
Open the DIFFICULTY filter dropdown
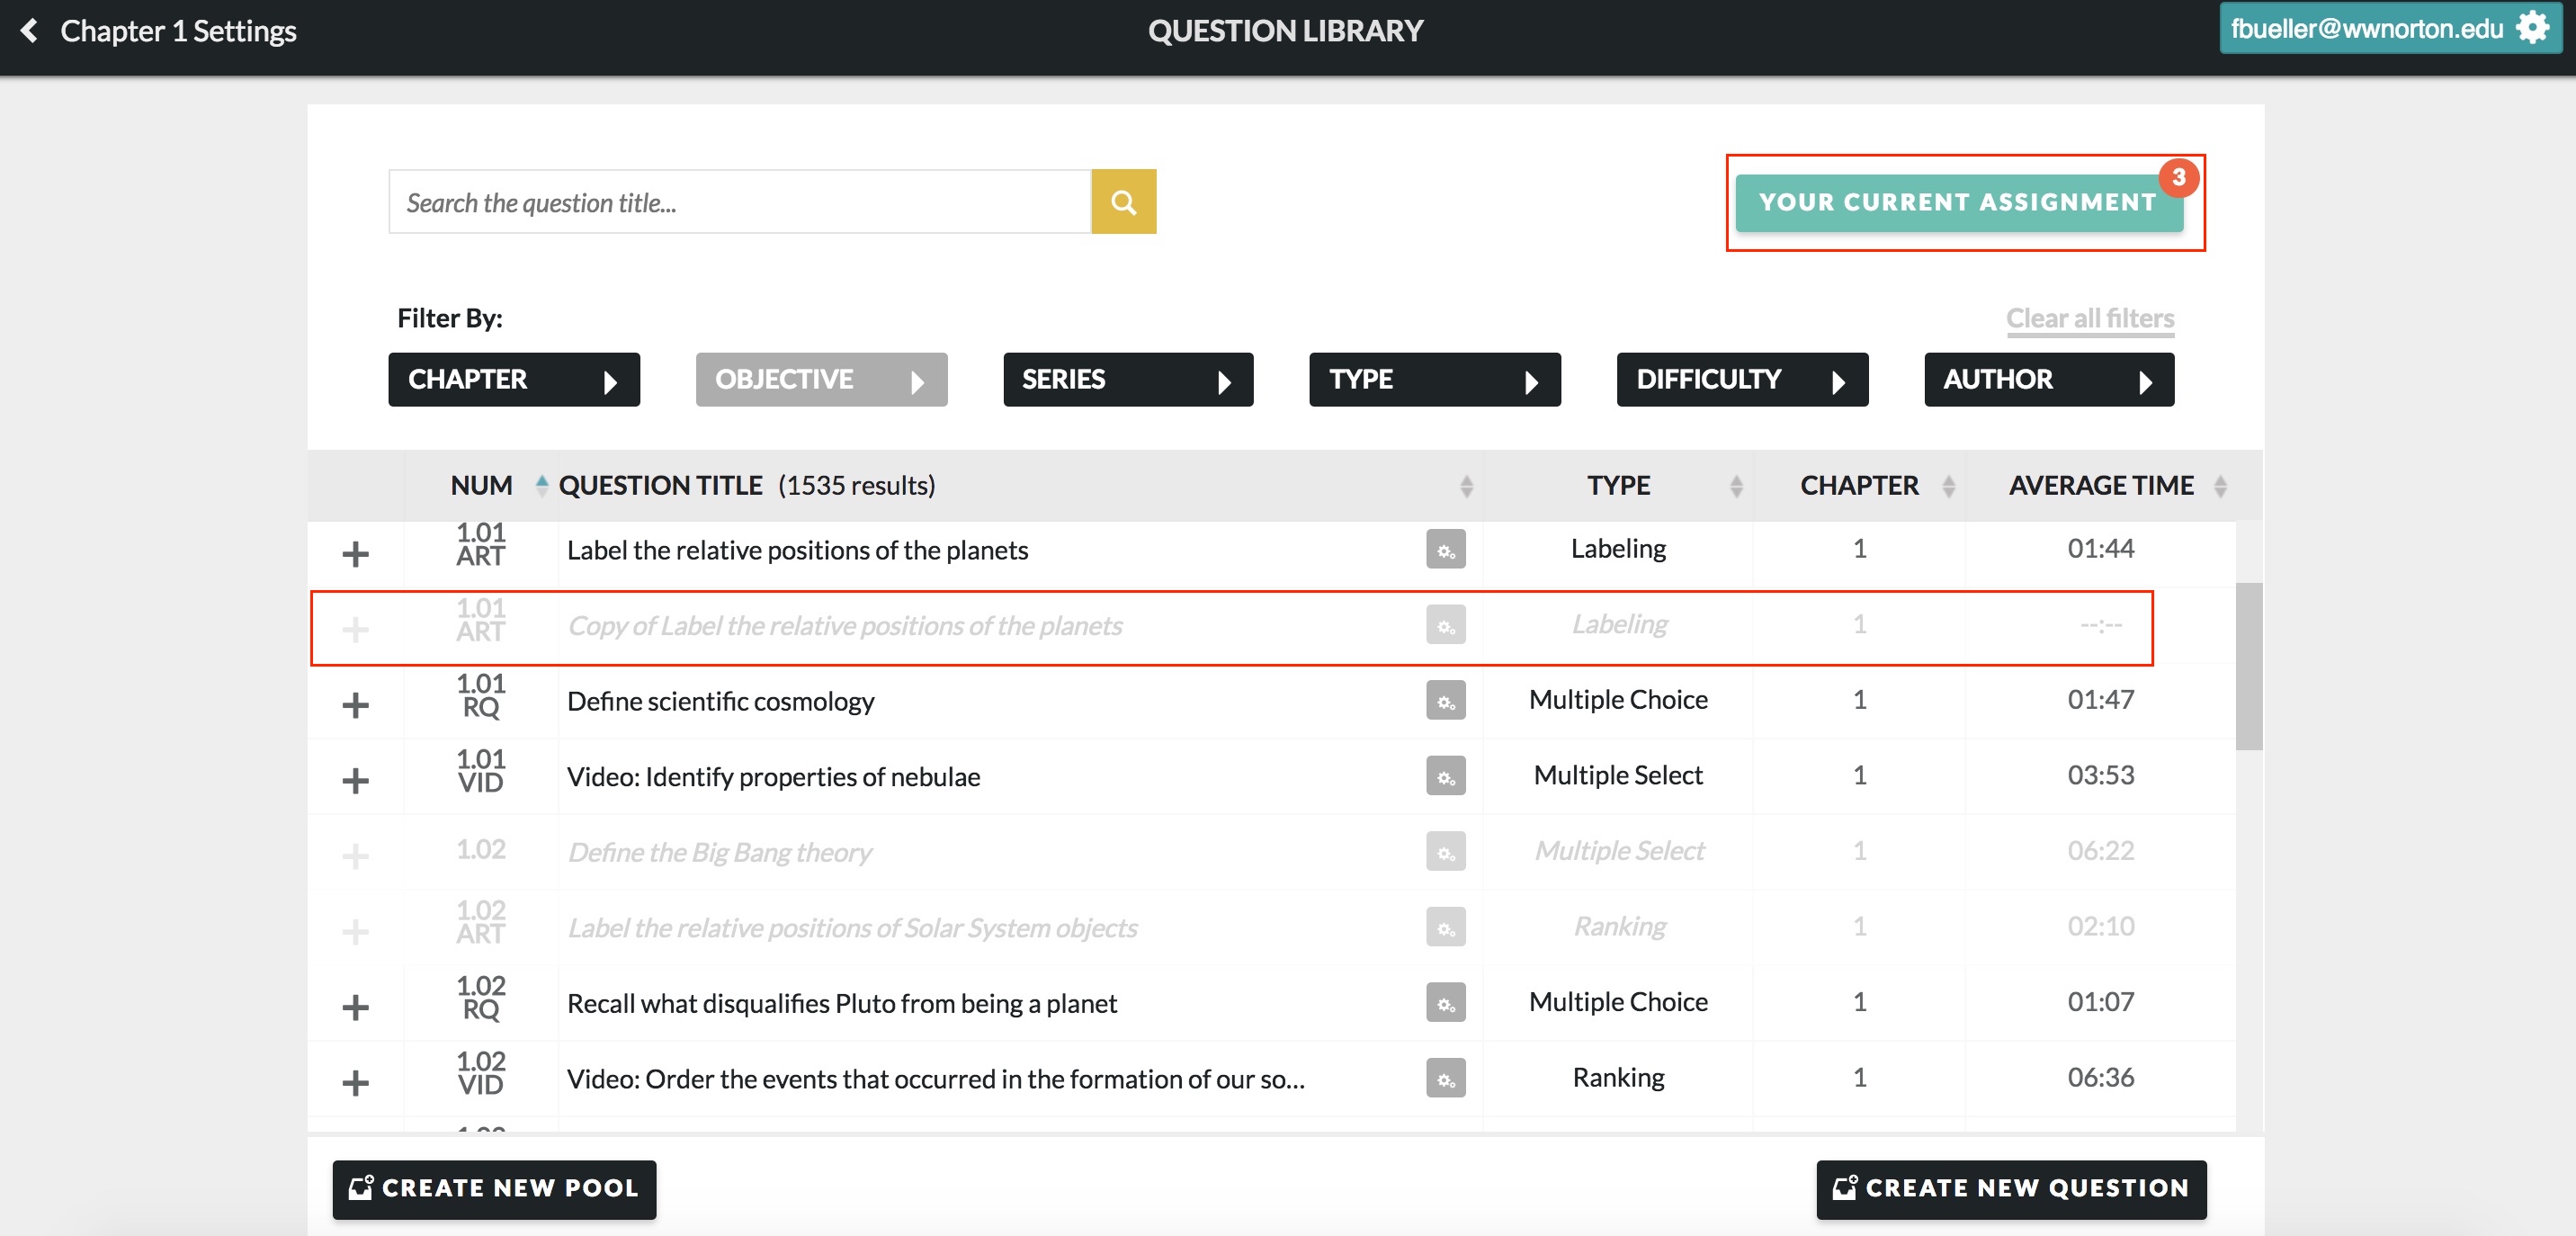pyautogui.click(x=1741, y=380)
